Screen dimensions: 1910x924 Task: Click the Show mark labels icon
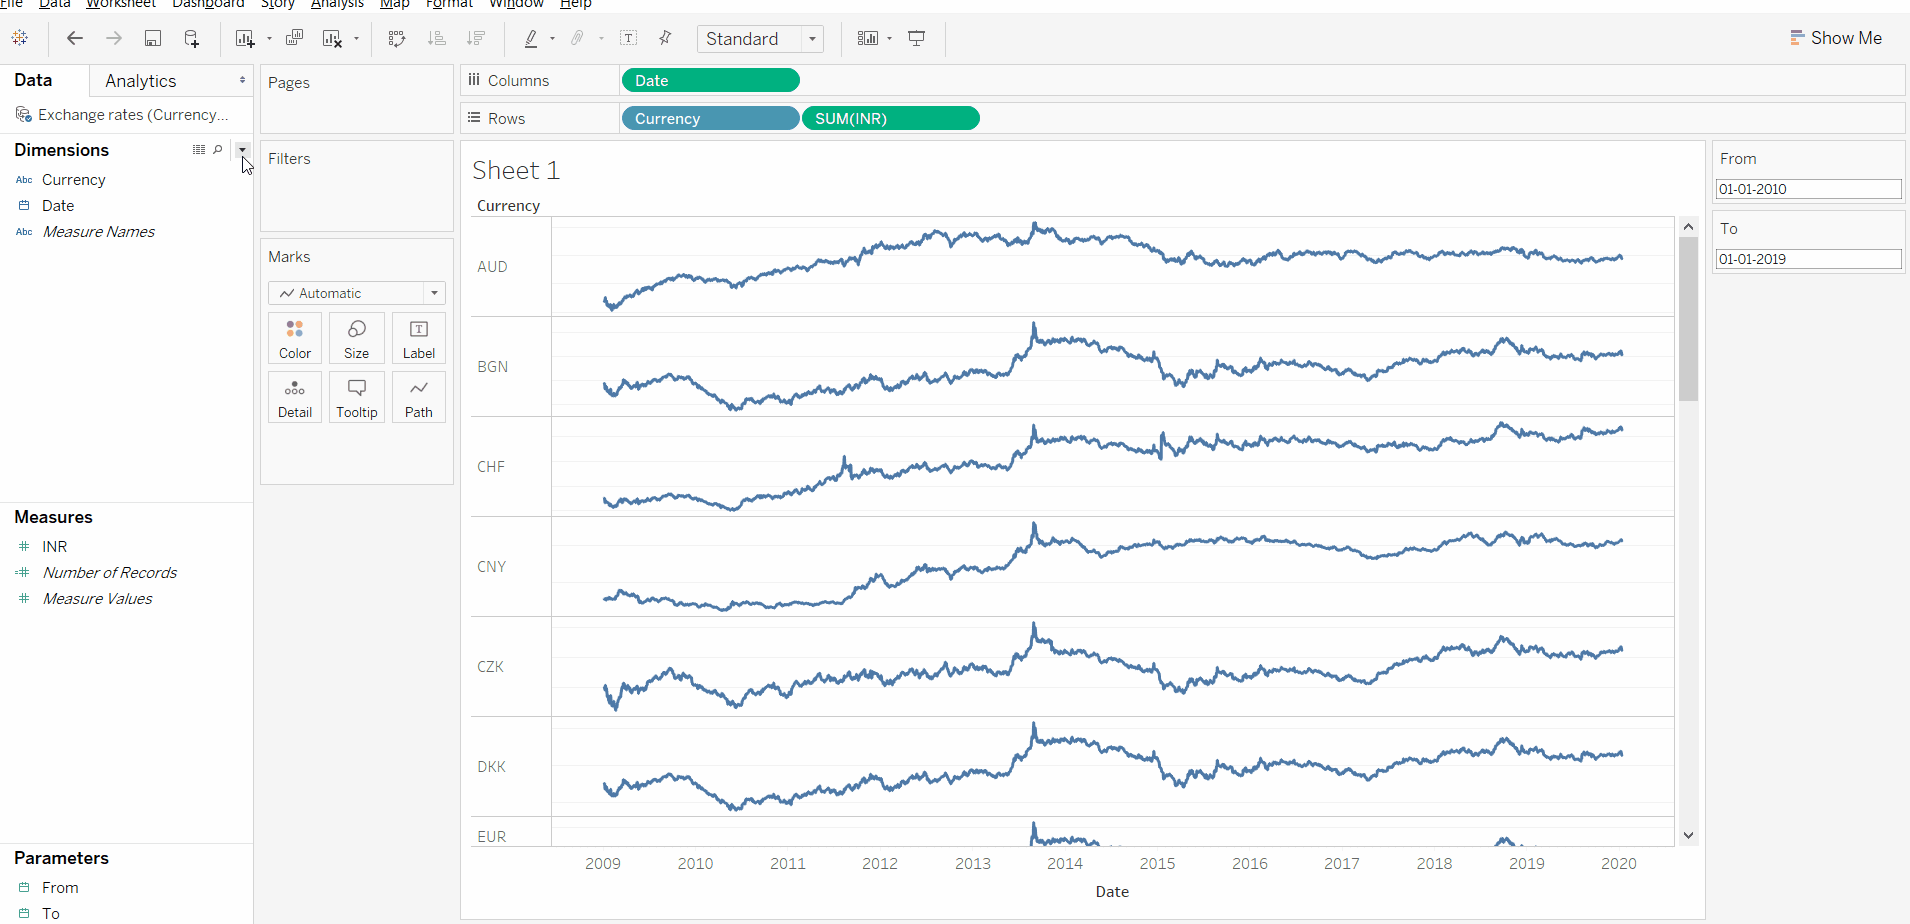coord(629,38)
